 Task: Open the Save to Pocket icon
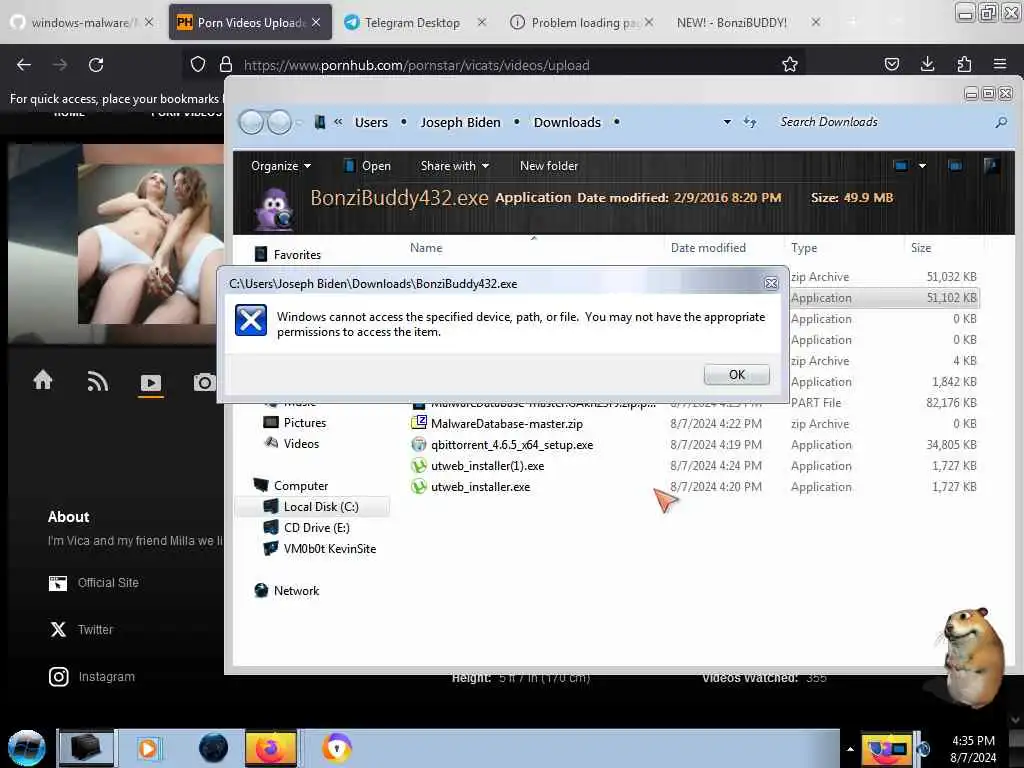pyautogui.click(x=891, y=64)
